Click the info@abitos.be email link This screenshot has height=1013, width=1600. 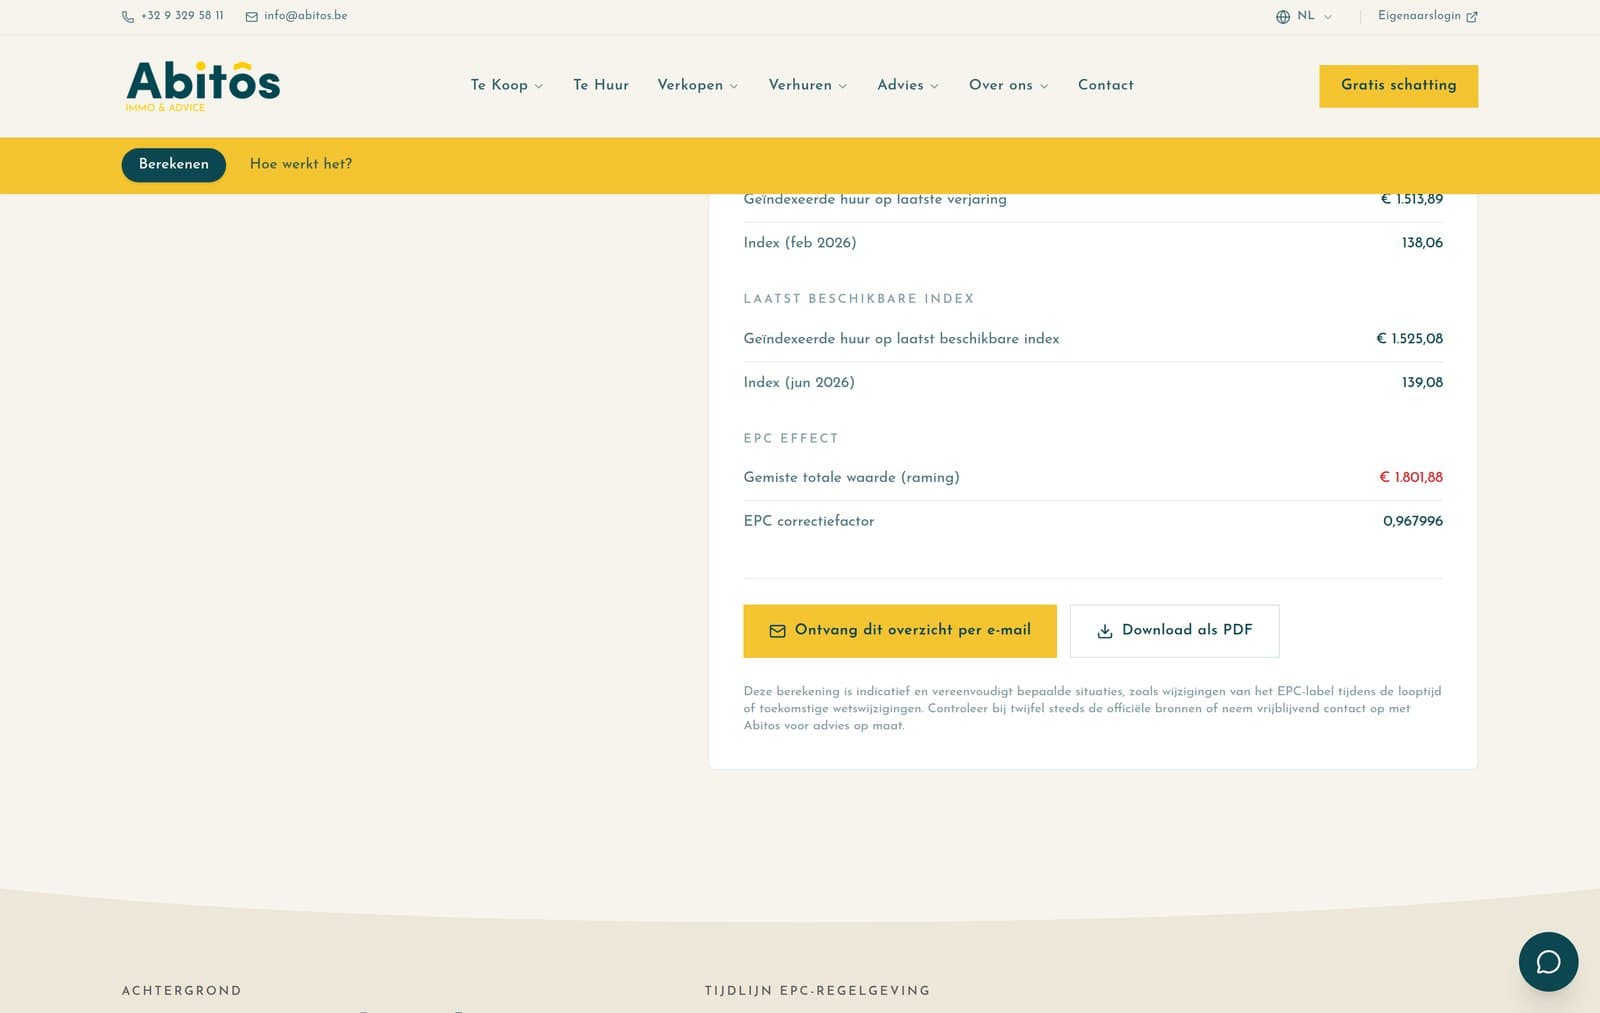(306, 16)
